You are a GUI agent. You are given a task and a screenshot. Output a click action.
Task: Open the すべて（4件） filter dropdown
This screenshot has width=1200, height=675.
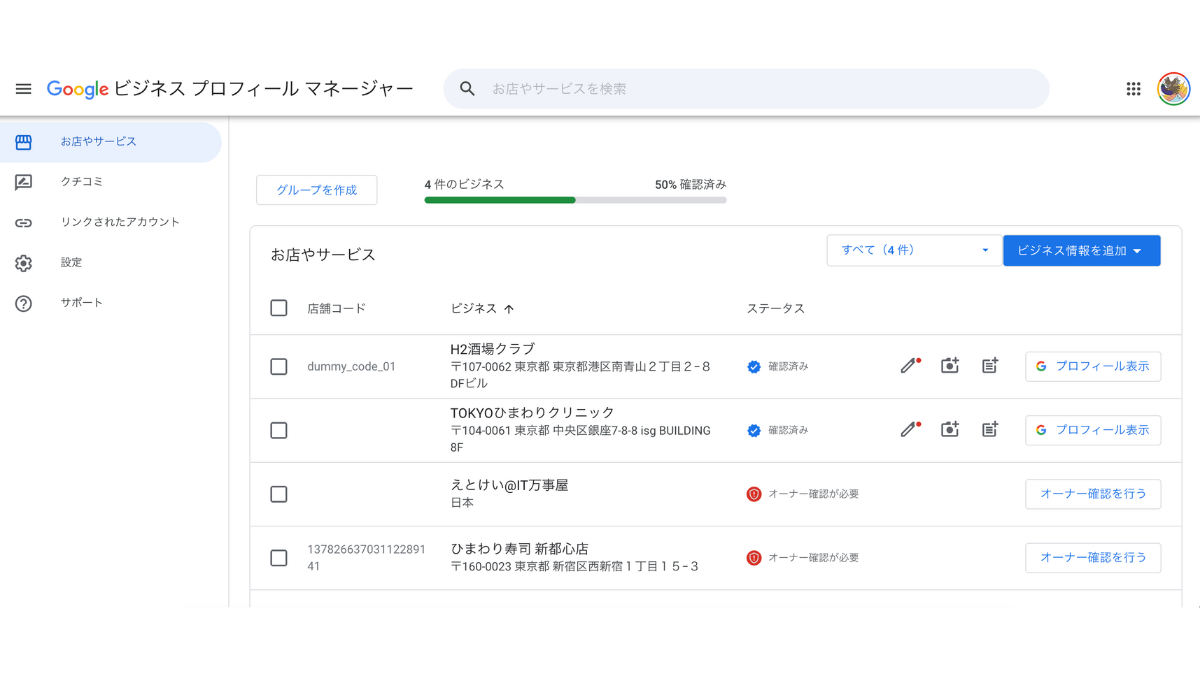click(x=913, y=250)
